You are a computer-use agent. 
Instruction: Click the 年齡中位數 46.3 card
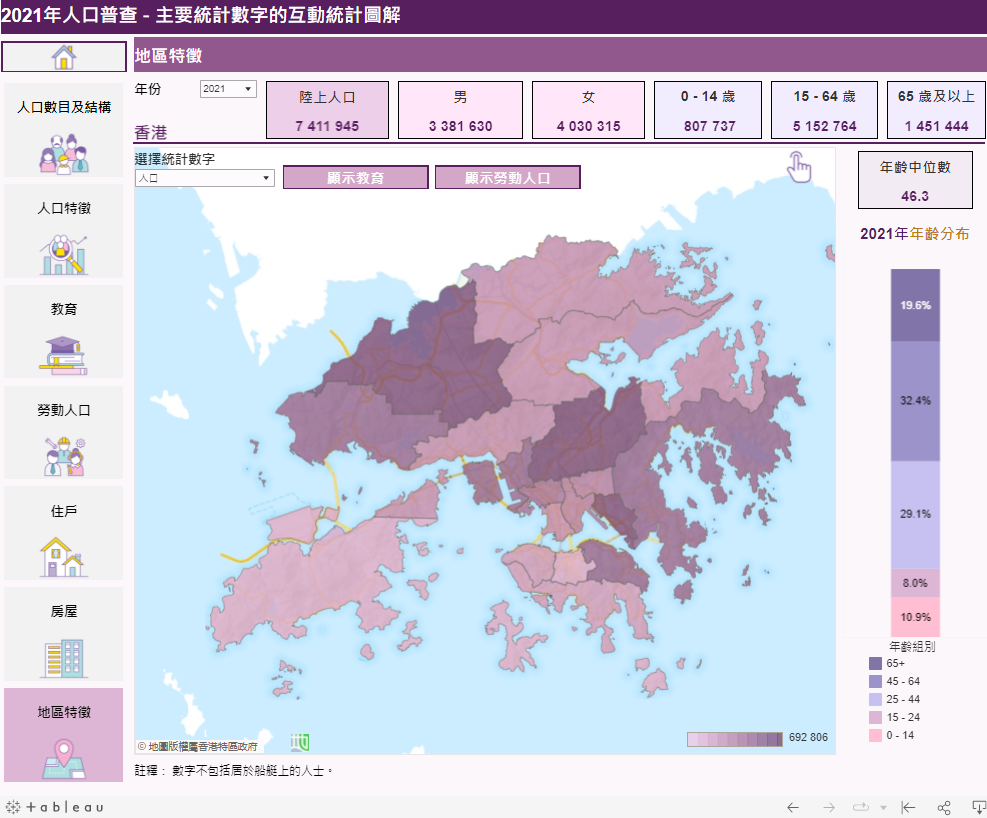(x=915, y=180)
